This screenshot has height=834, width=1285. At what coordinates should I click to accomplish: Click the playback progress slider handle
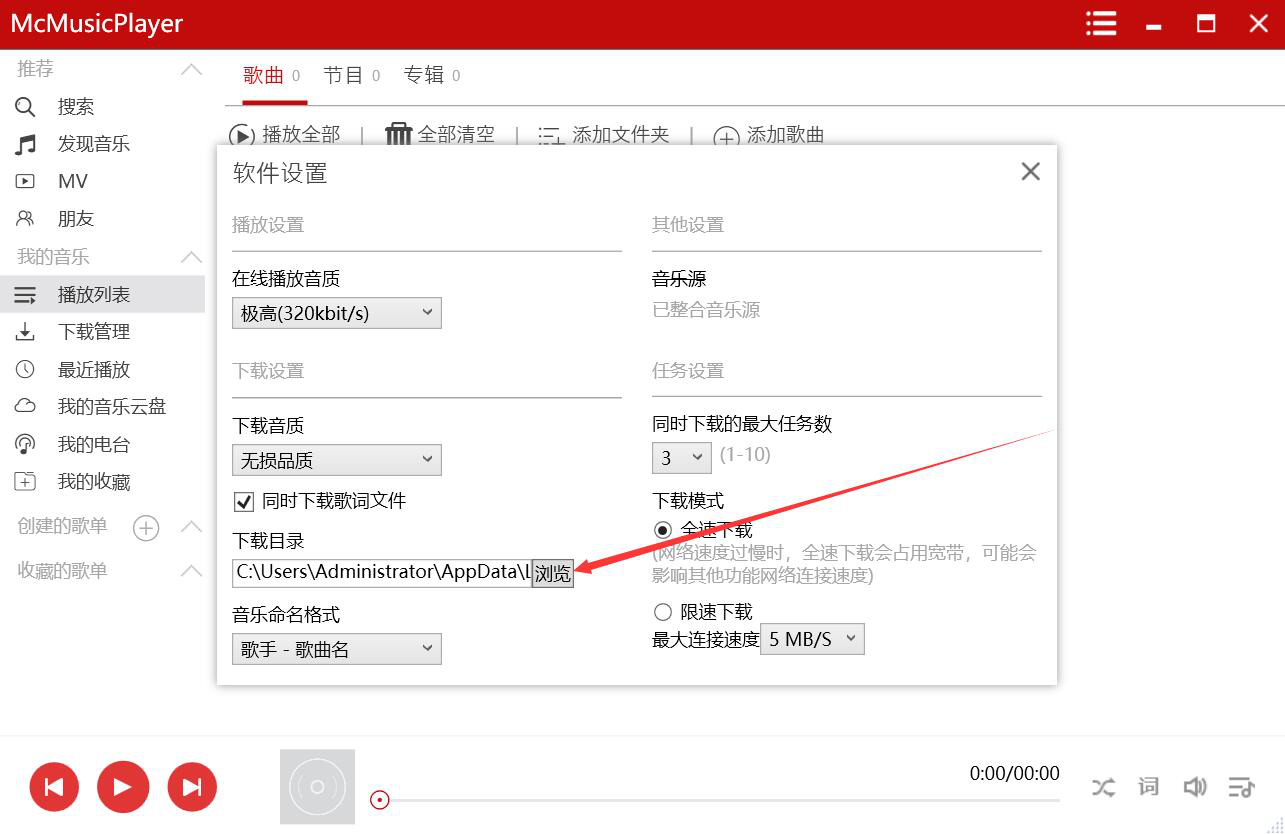(x=380, y=800)
